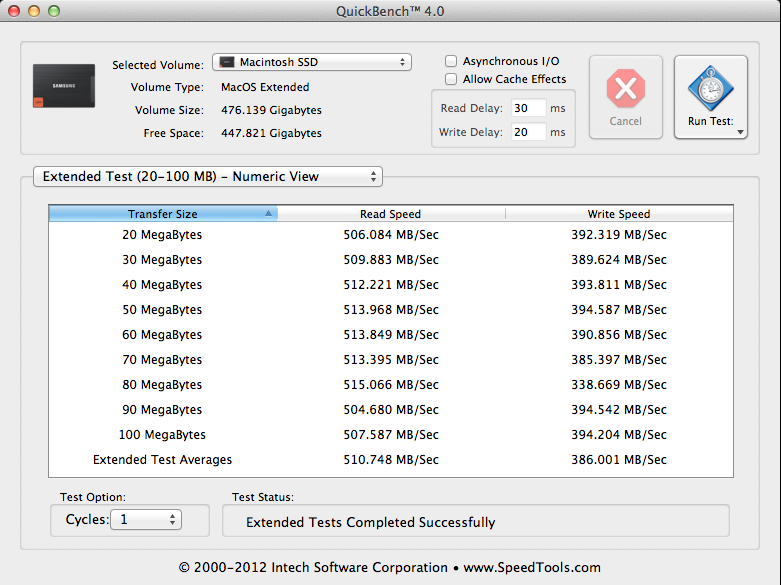This screenshot has width=781, height=585.
Task: Open the Selected Volume Macintosh SSD dropdown
Action: [x=312, y=62]
